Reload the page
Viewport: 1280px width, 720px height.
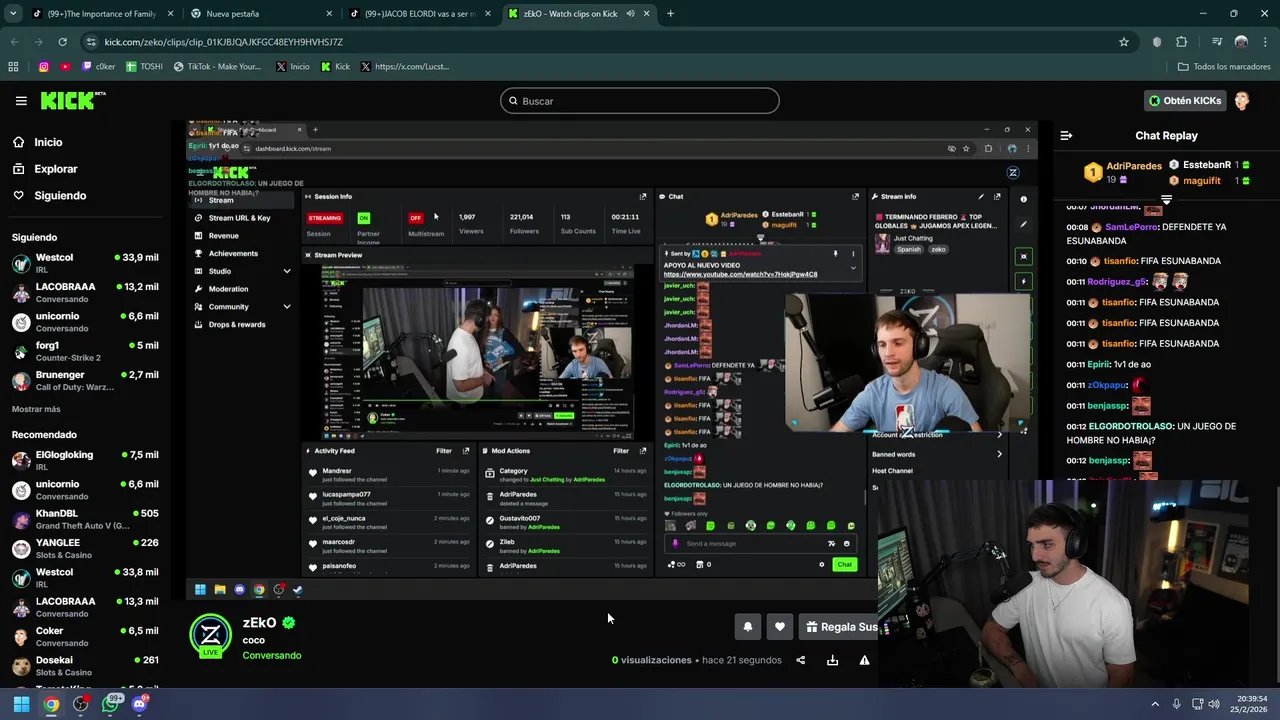pos(62,42)
